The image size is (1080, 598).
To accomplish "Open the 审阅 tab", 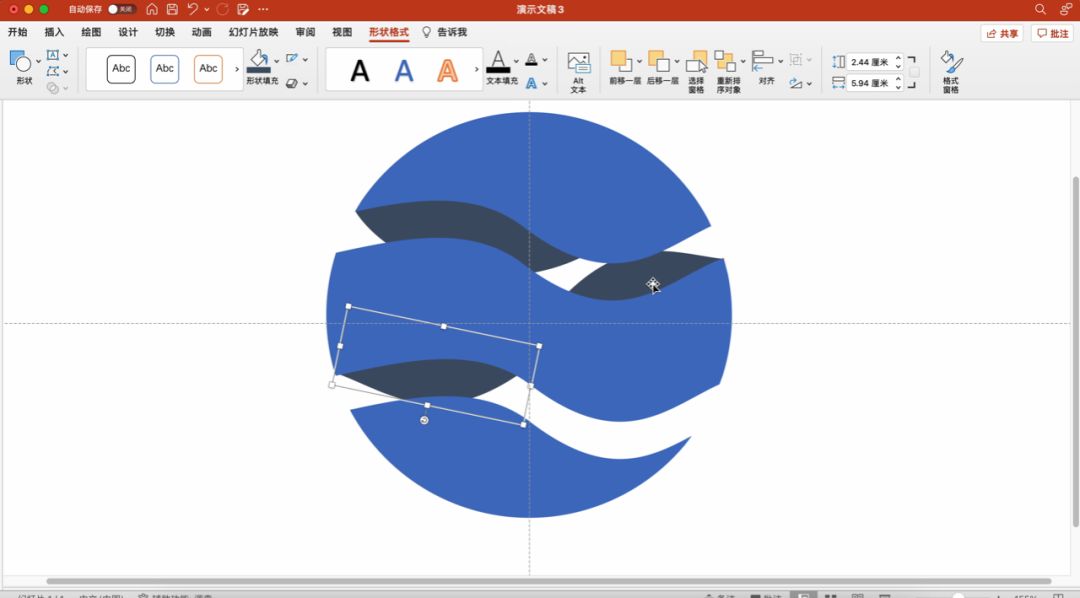I will [305, 32].
